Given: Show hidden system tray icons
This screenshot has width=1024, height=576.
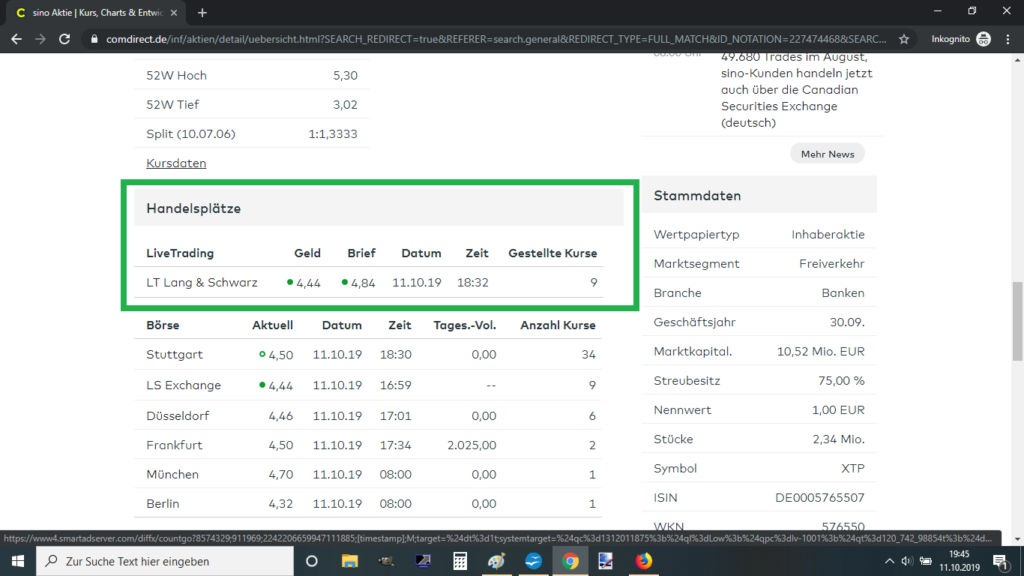Looking at the screenshot, I should (889, 561).
